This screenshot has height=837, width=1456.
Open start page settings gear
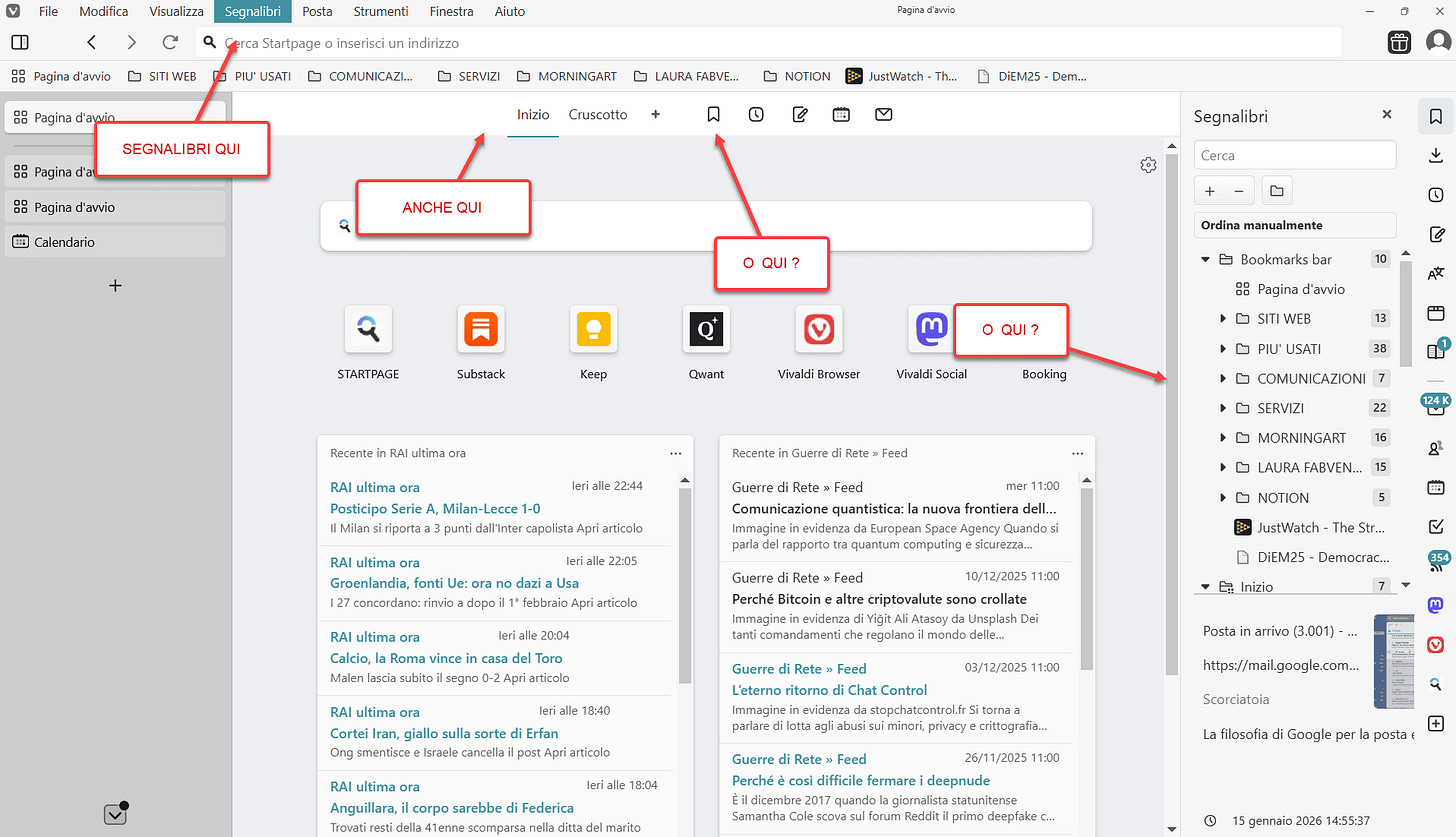(x=1148, y=165)
